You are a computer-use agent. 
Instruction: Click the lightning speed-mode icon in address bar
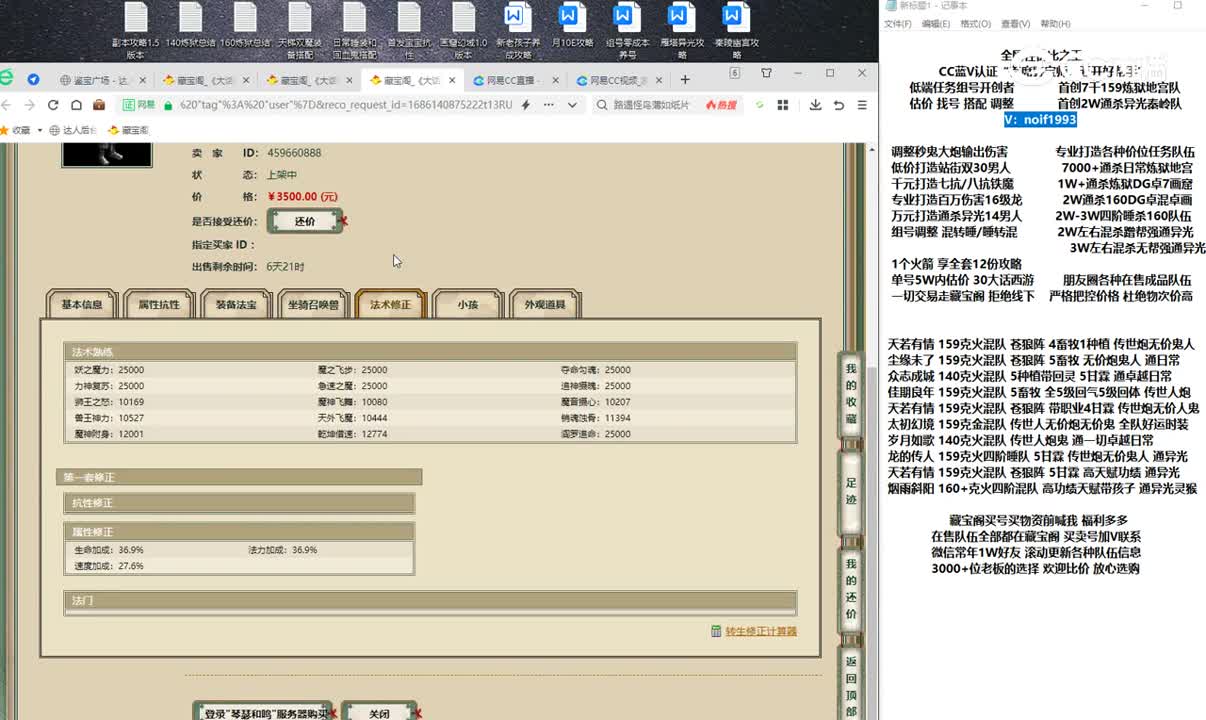[526, 105]
